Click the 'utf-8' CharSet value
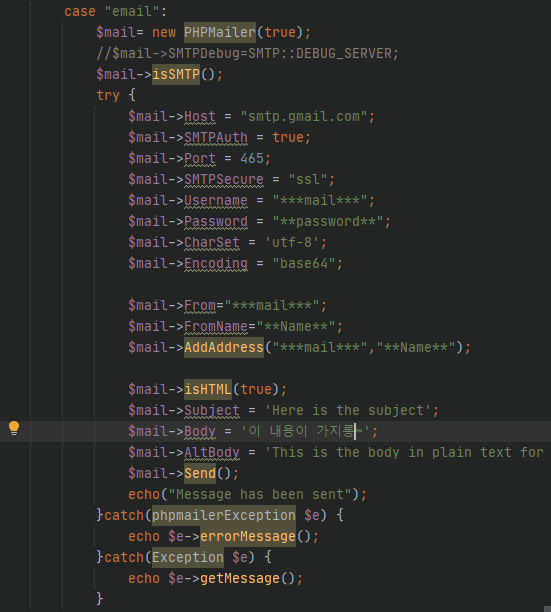 pos(291,242)
